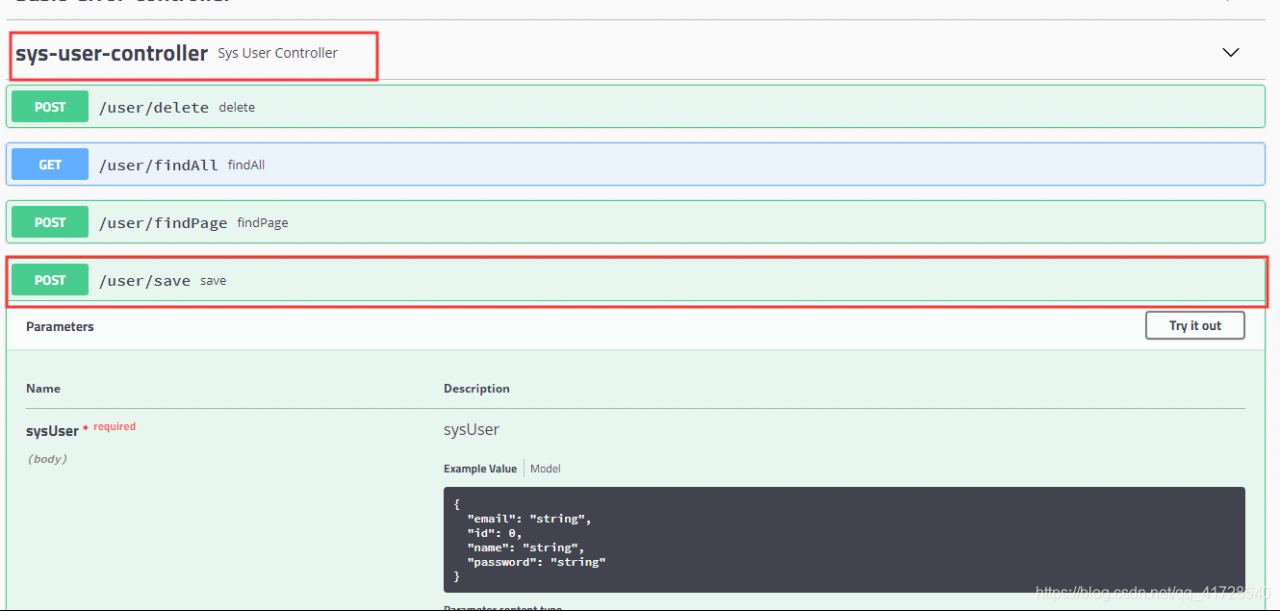Viewport: 1280px width, 611px height.
Task: Click the "Name" column header
Action: pyautogui.click(x=43, y=389)
